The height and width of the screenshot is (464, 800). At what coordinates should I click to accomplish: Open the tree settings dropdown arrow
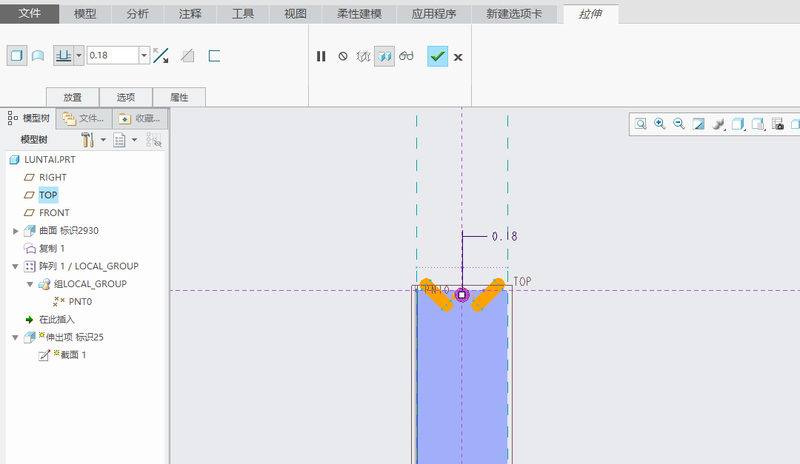103,139
